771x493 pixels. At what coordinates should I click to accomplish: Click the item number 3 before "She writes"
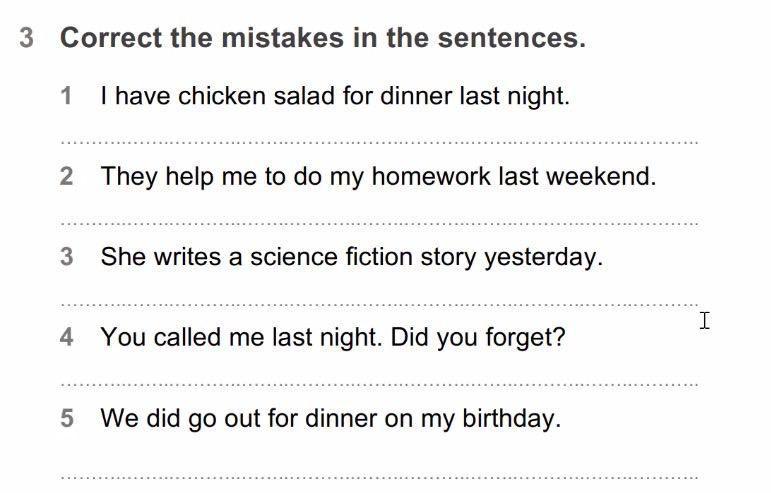click(x=67, y=257)
